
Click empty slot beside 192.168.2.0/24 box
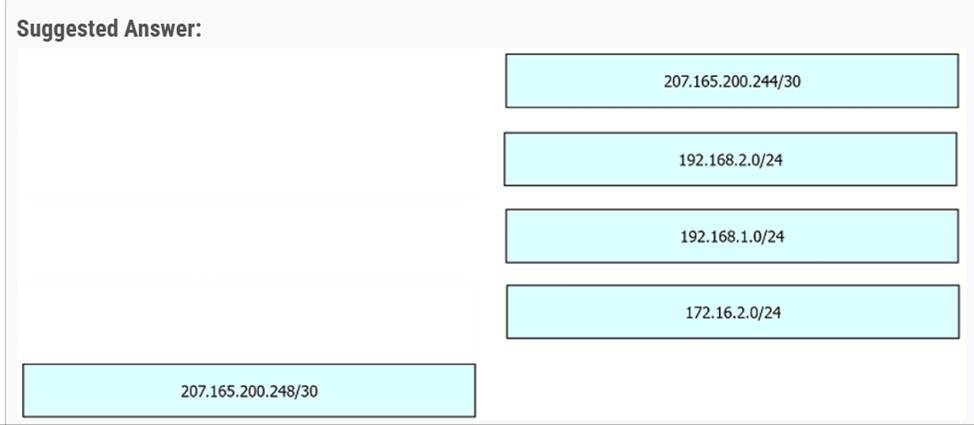coord(248,159)
